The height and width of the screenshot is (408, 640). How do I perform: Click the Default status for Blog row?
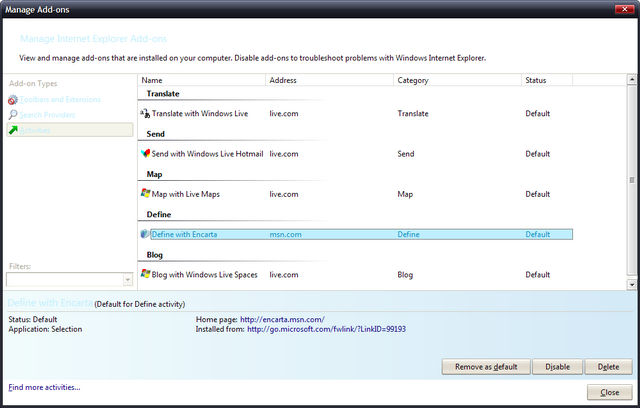(x=538, y=275)
